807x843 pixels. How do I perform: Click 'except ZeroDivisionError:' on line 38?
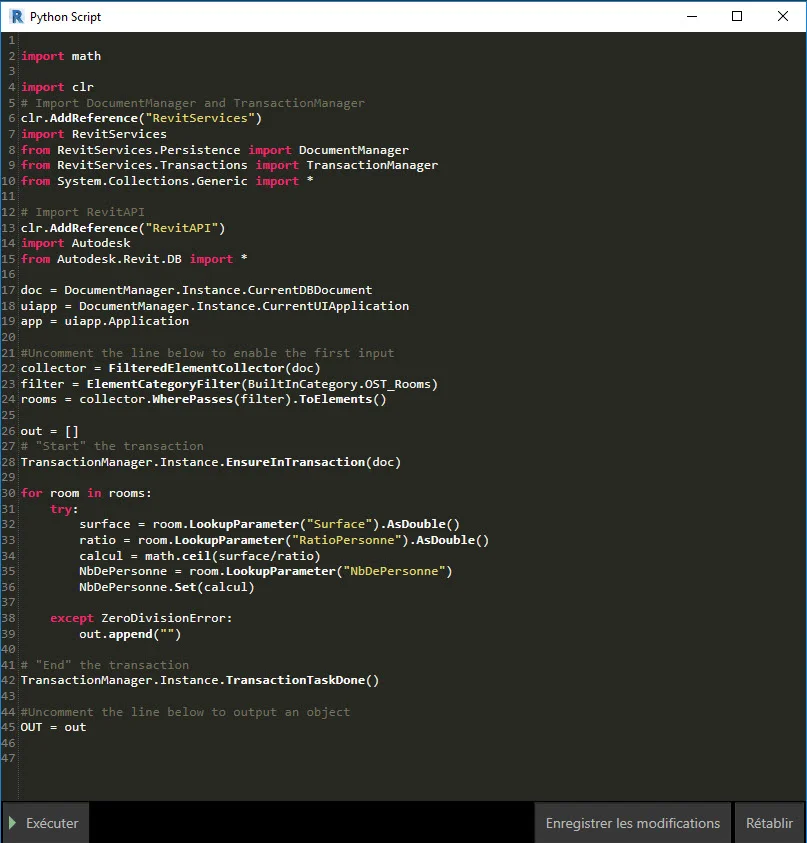point(141,618)
